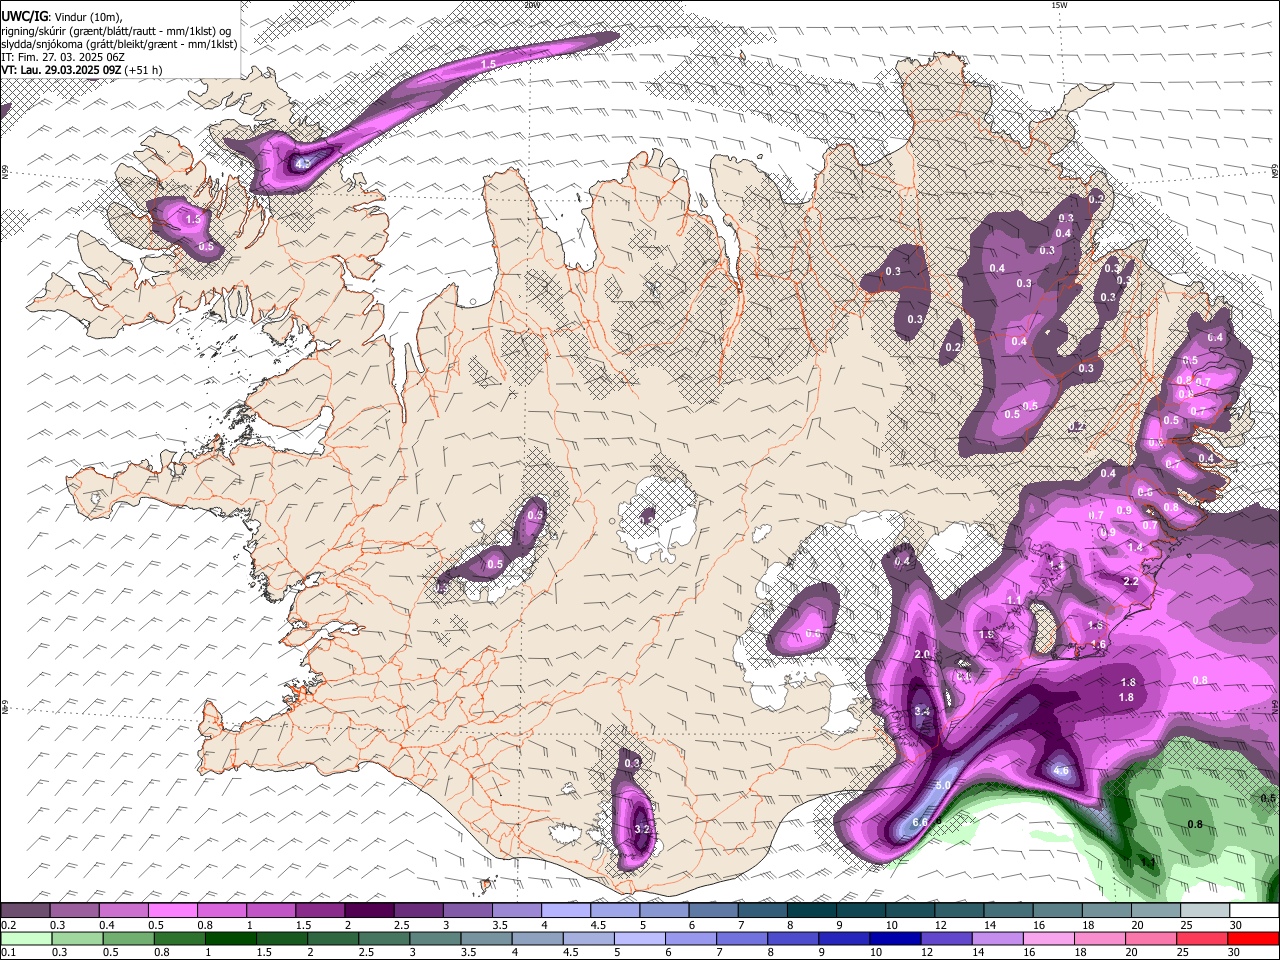Screen dimensions: 1280x960
Task: Click the '20W' longitude label
Action: (x=532, y=5)
